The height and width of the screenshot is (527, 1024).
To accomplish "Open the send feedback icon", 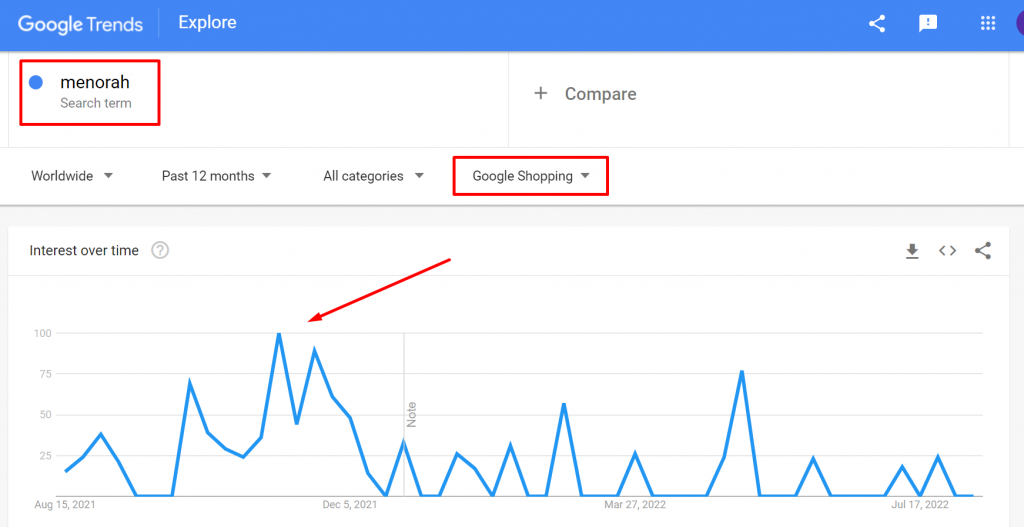I will [928, 24].
